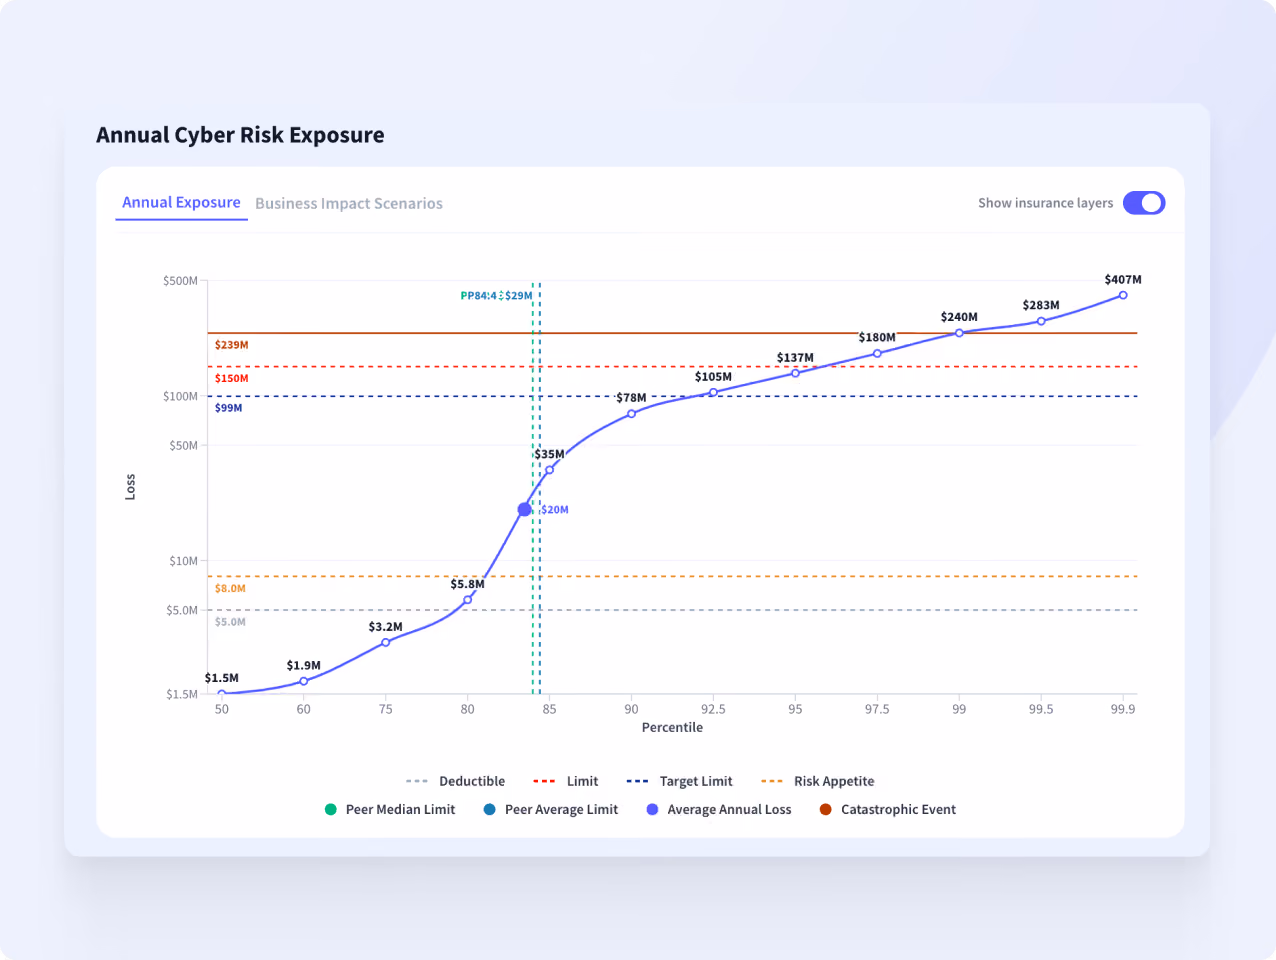Click the $283M data point
1276x960 pixels.
(x=1041, y=321)
